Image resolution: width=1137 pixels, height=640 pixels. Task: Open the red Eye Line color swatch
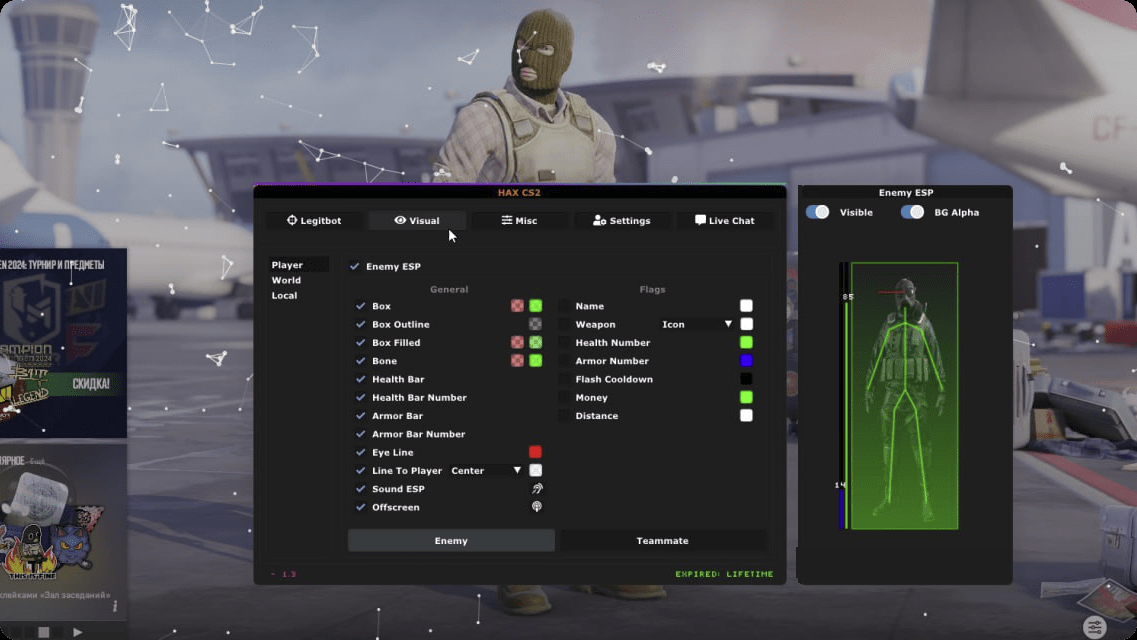(x=535, y=453)
